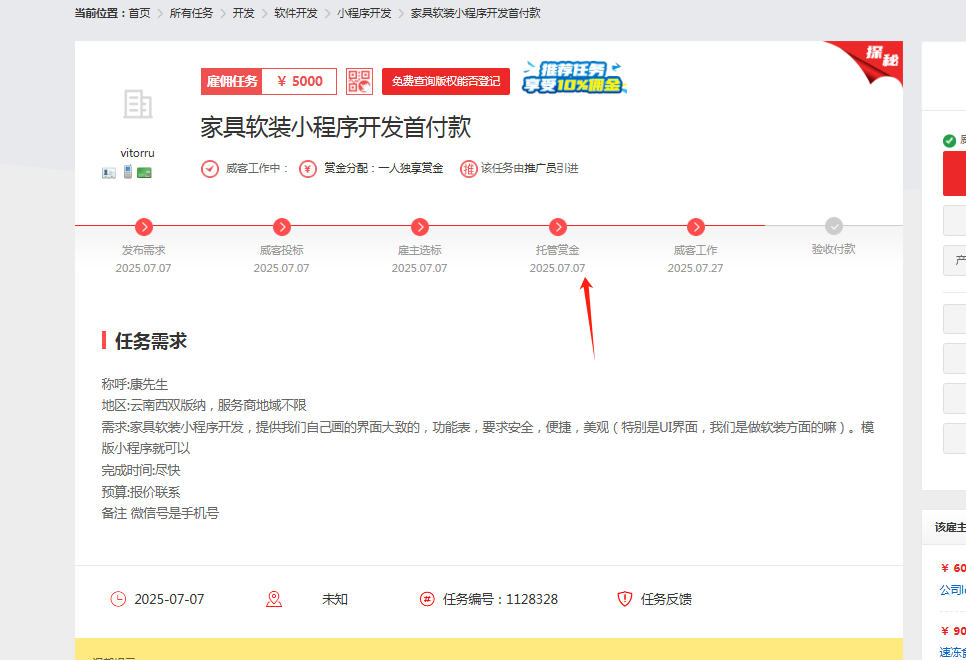Click the bank card verification icon under vitorru
The width and height of the screenshot is (966, 660).
(x=144, y=172)
